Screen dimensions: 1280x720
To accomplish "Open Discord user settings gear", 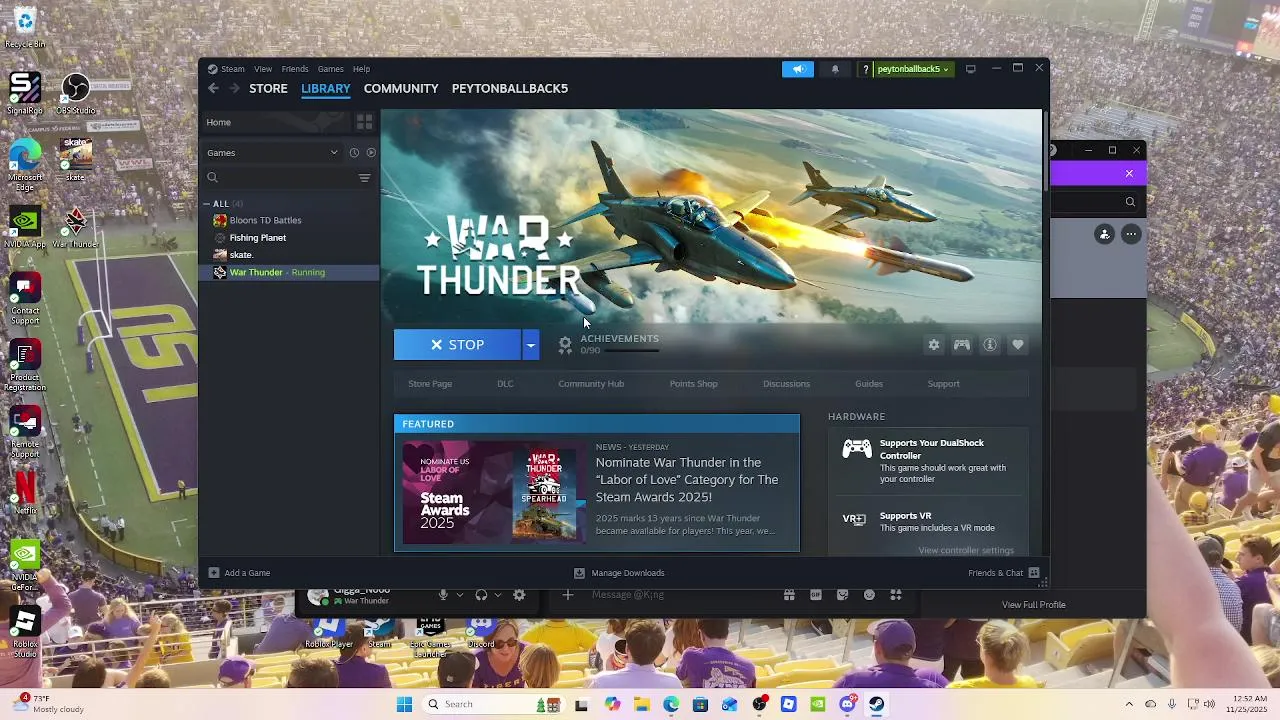I will [519, 595].
